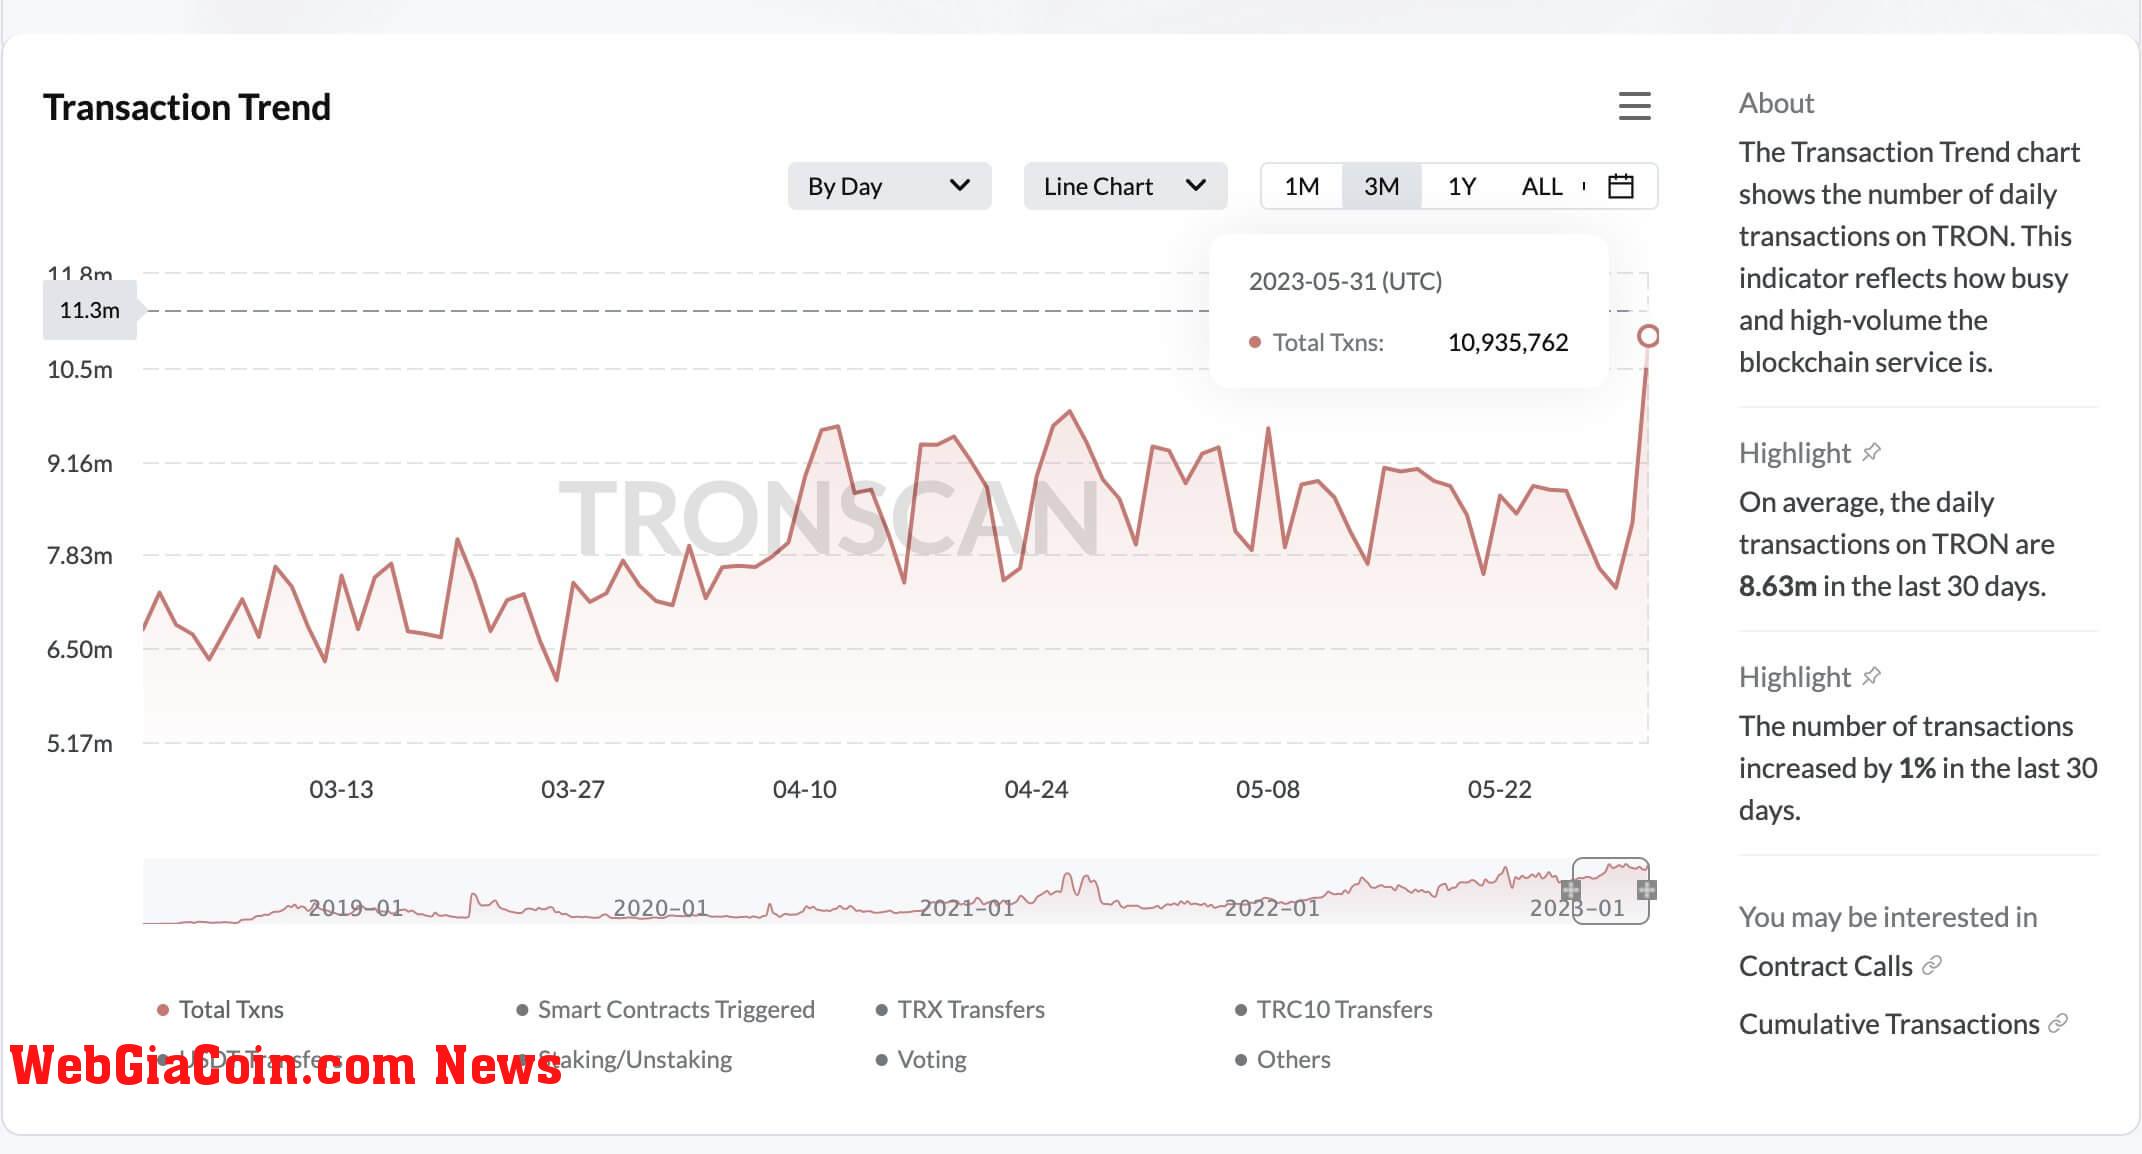Viewport: 2142px width, 1154px height.
Task: Click the hamburger menu icon
Action: tap(1633, 107)
